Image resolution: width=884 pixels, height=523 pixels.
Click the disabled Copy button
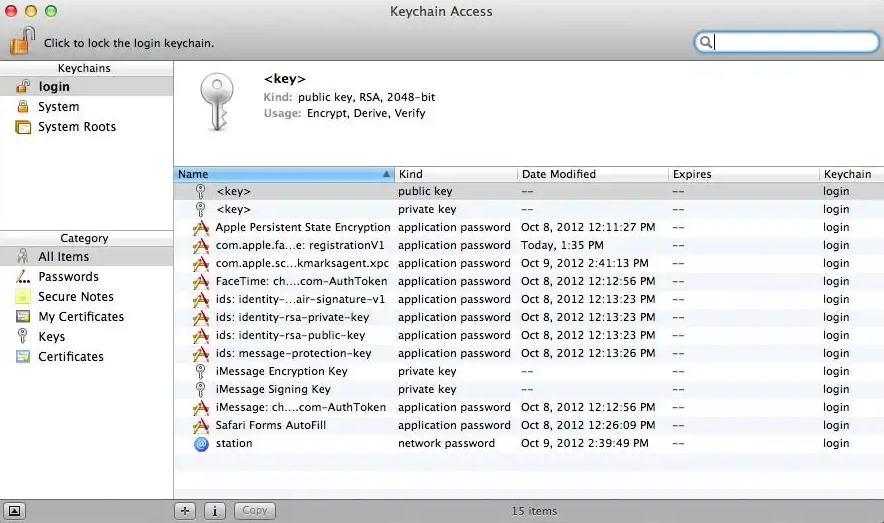(255, 511)
